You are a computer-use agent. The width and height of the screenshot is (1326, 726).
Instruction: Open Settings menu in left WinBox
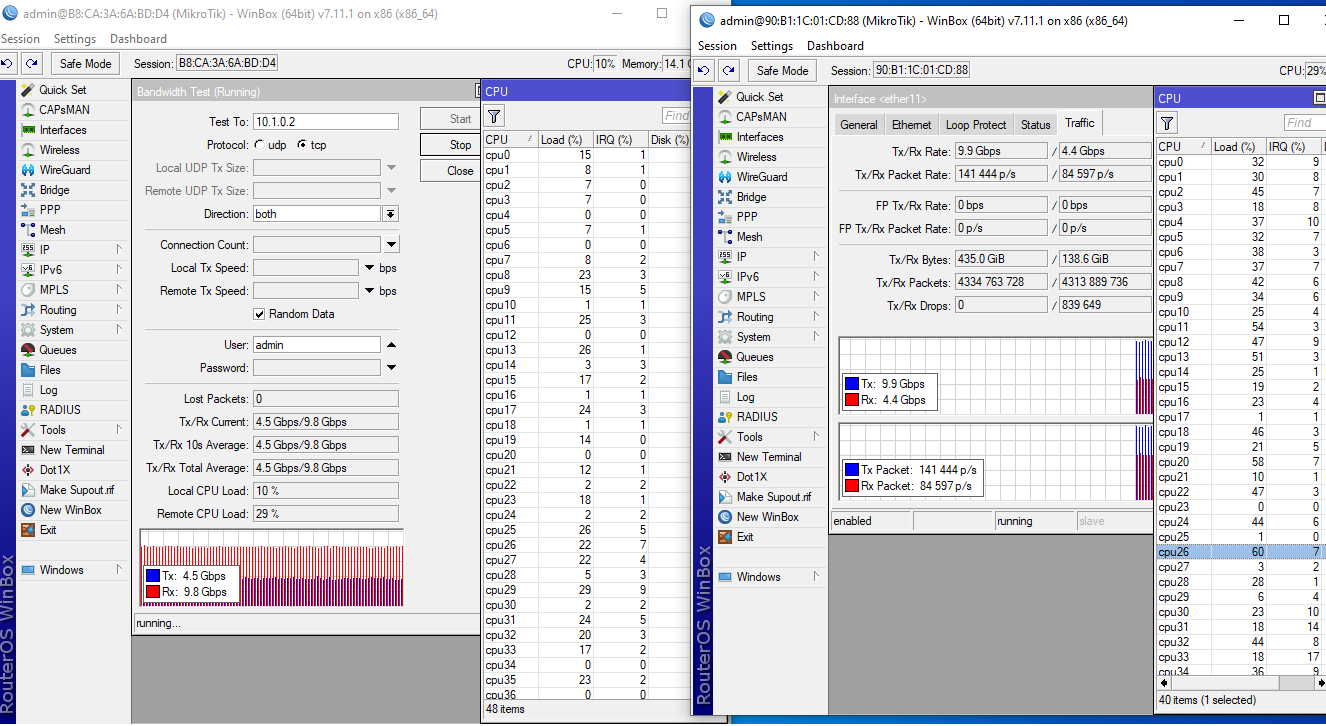click(x=75, y=39)
